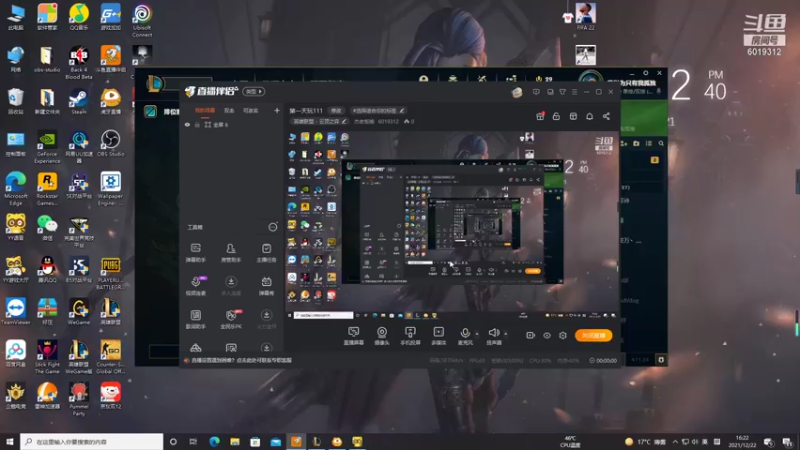This screenshot has height=450, width=800.
Task: Search friends in League client social panel
Action: [x=661, y=143]
